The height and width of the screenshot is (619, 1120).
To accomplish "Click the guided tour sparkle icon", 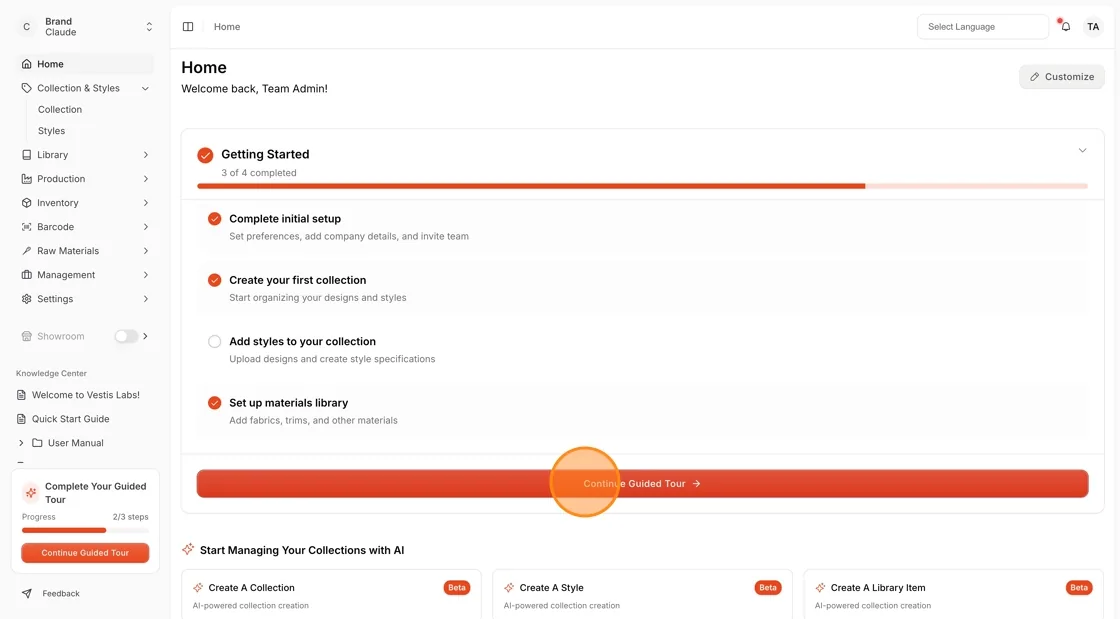I will [x=31, y=493].
